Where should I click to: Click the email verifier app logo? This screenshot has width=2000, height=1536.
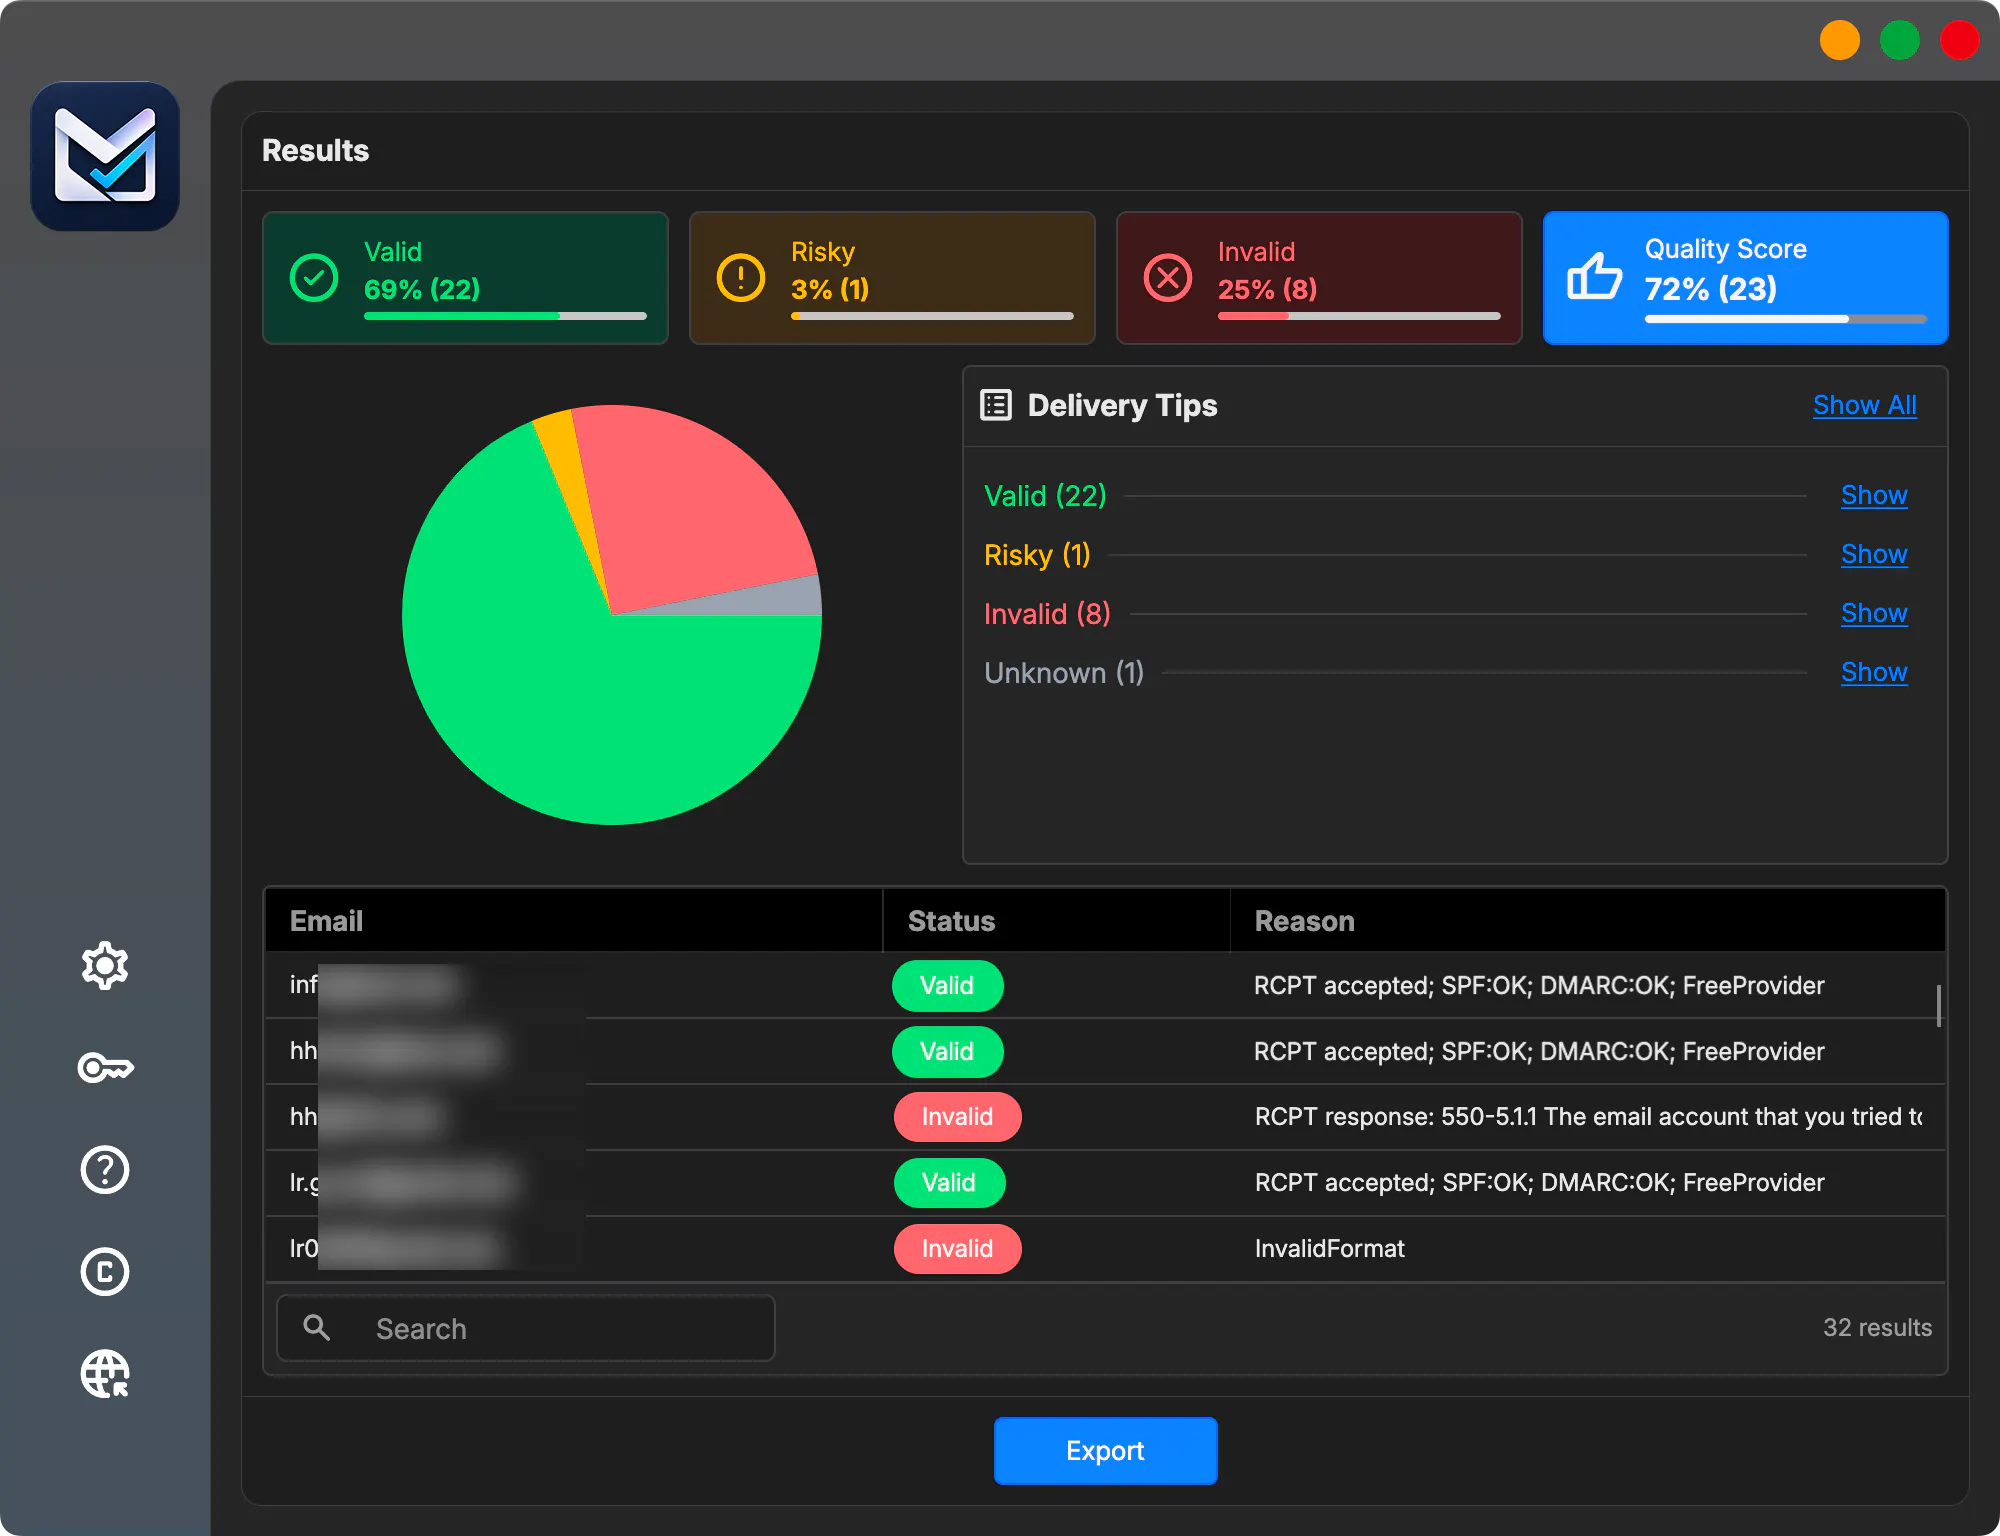click(x=105, y=156)
